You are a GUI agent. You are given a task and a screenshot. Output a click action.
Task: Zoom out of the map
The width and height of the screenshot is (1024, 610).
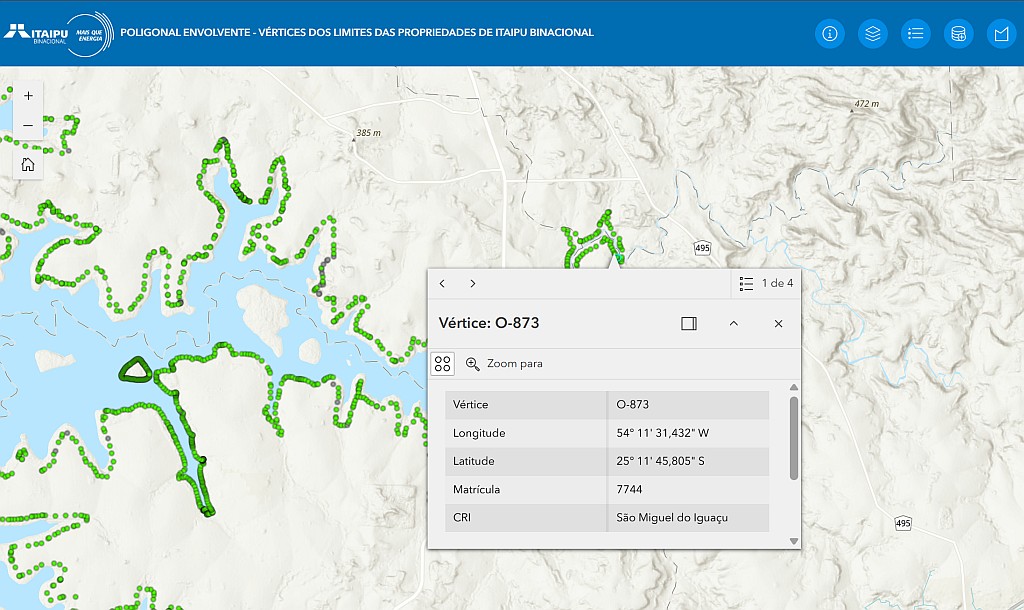(28, 125)
